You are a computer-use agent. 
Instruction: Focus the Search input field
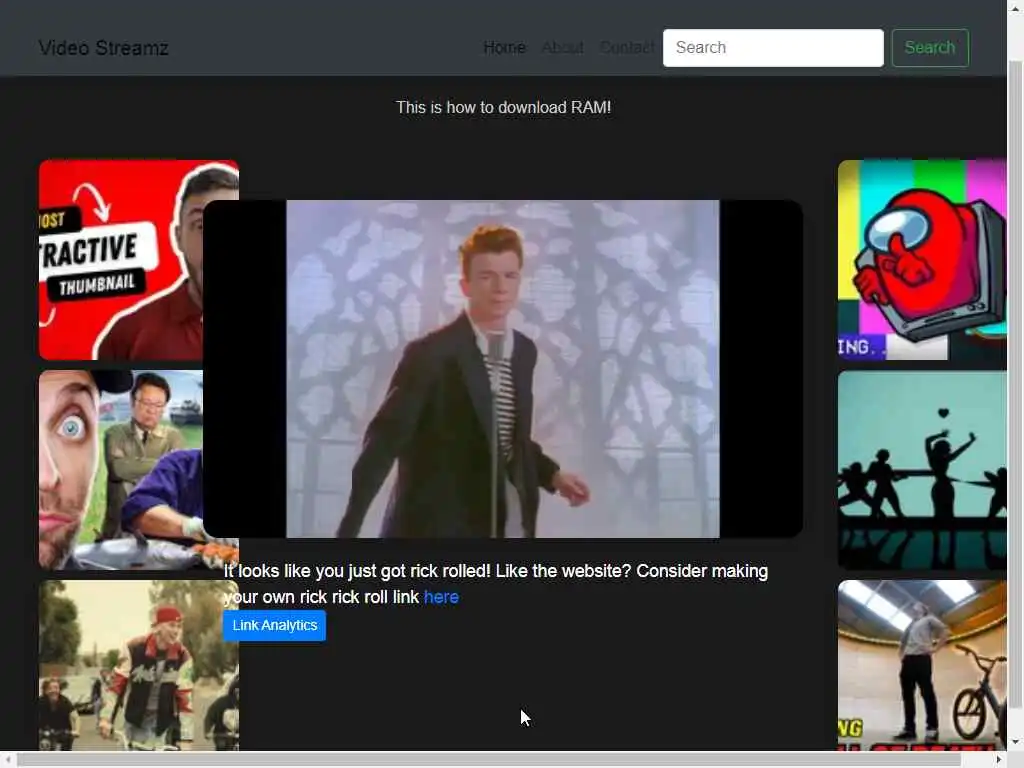(x=773, y=48)
